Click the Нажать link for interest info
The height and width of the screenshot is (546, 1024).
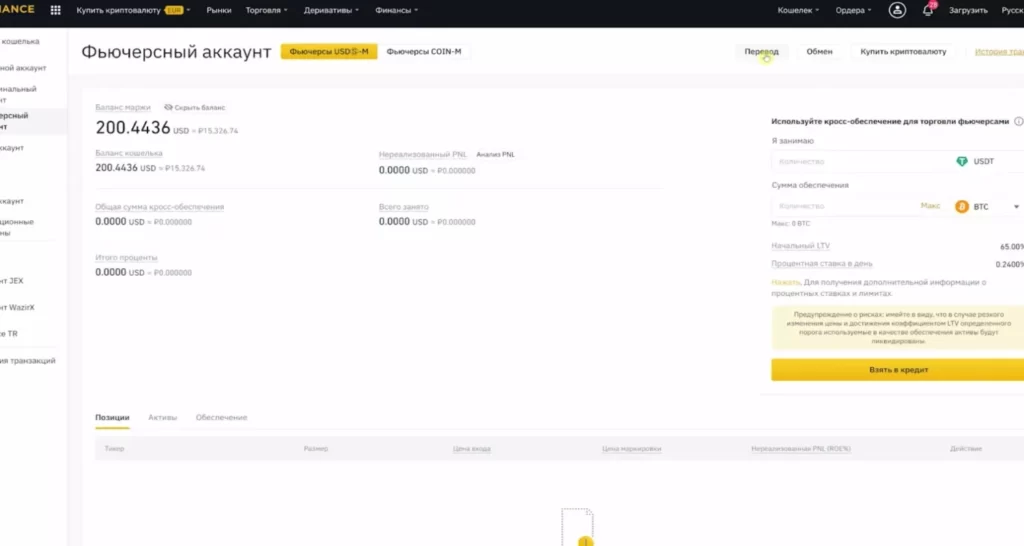[x=786, y=282]
